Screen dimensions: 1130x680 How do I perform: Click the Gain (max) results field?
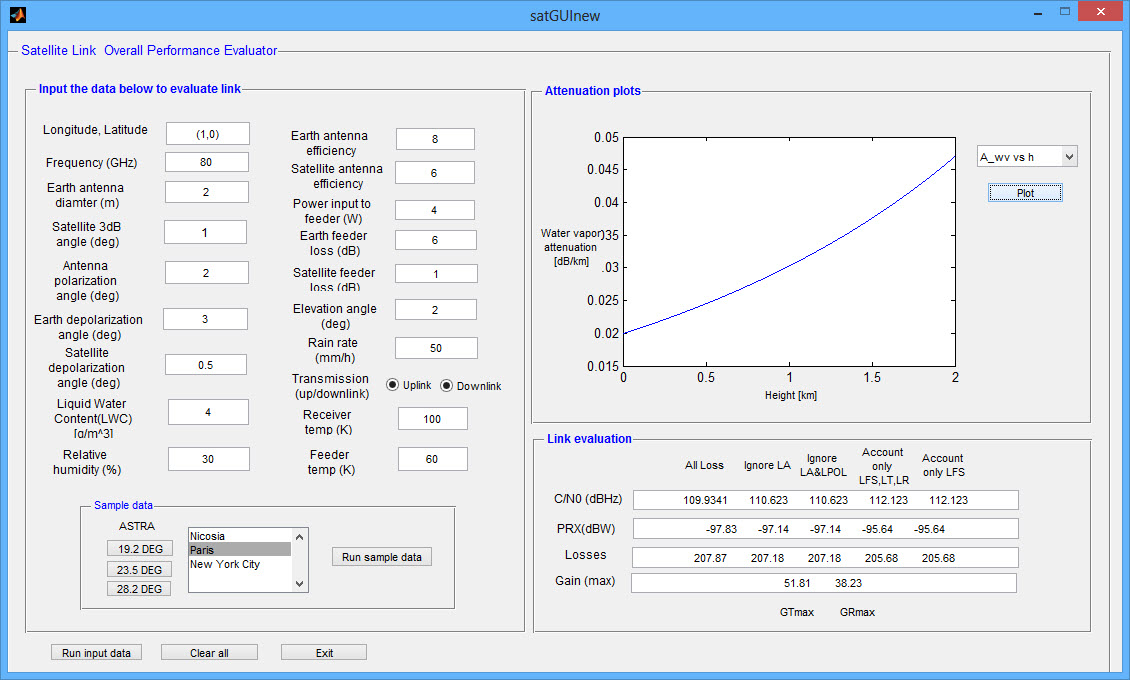pos(824,583)
